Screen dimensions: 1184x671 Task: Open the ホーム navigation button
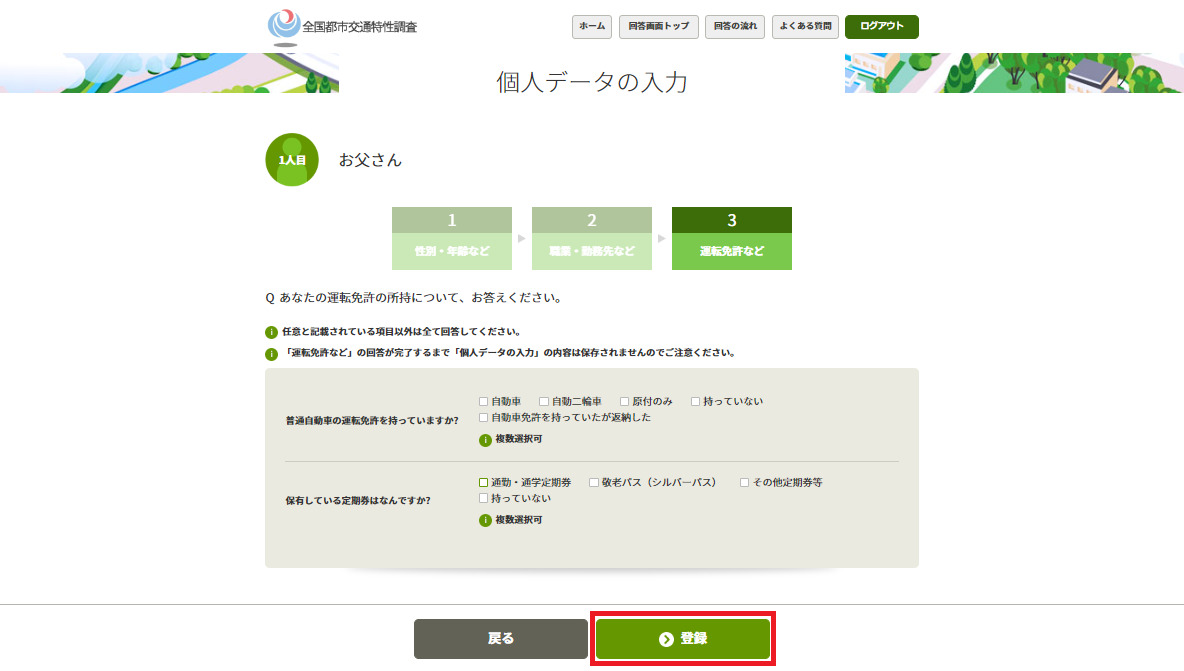click(592, 27)
